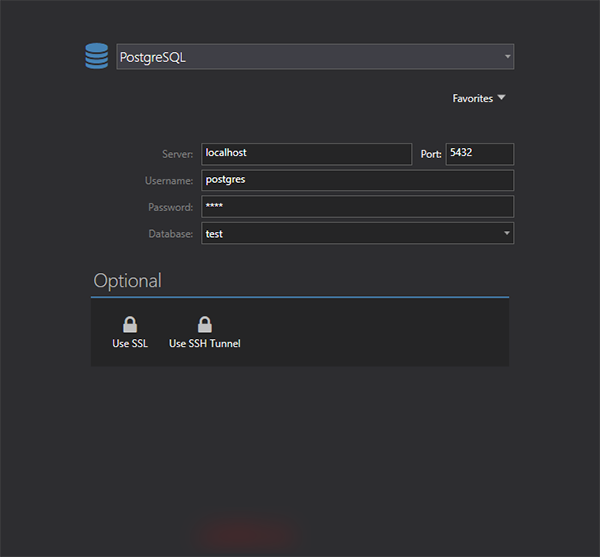Screen dimensions: 600x557
Task: Click the Server field containing localhost
Action: (307, 154)
